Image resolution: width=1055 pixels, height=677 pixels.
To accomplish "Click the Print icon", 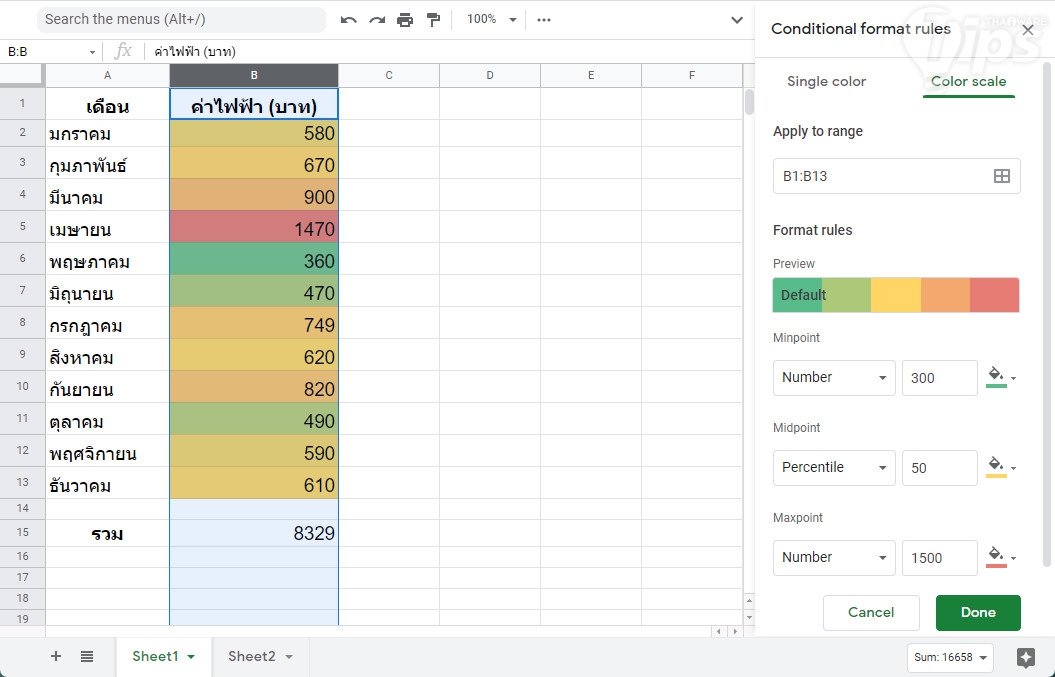I will pos(405,20).
